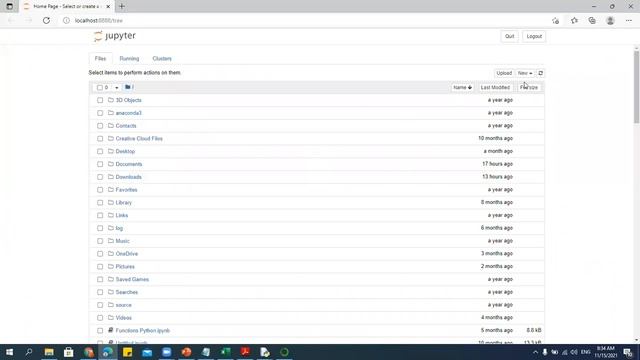Viewport: 640px width, 360px height.
Task: Open File Explorer from taskbar
Action: click(49, 352)
